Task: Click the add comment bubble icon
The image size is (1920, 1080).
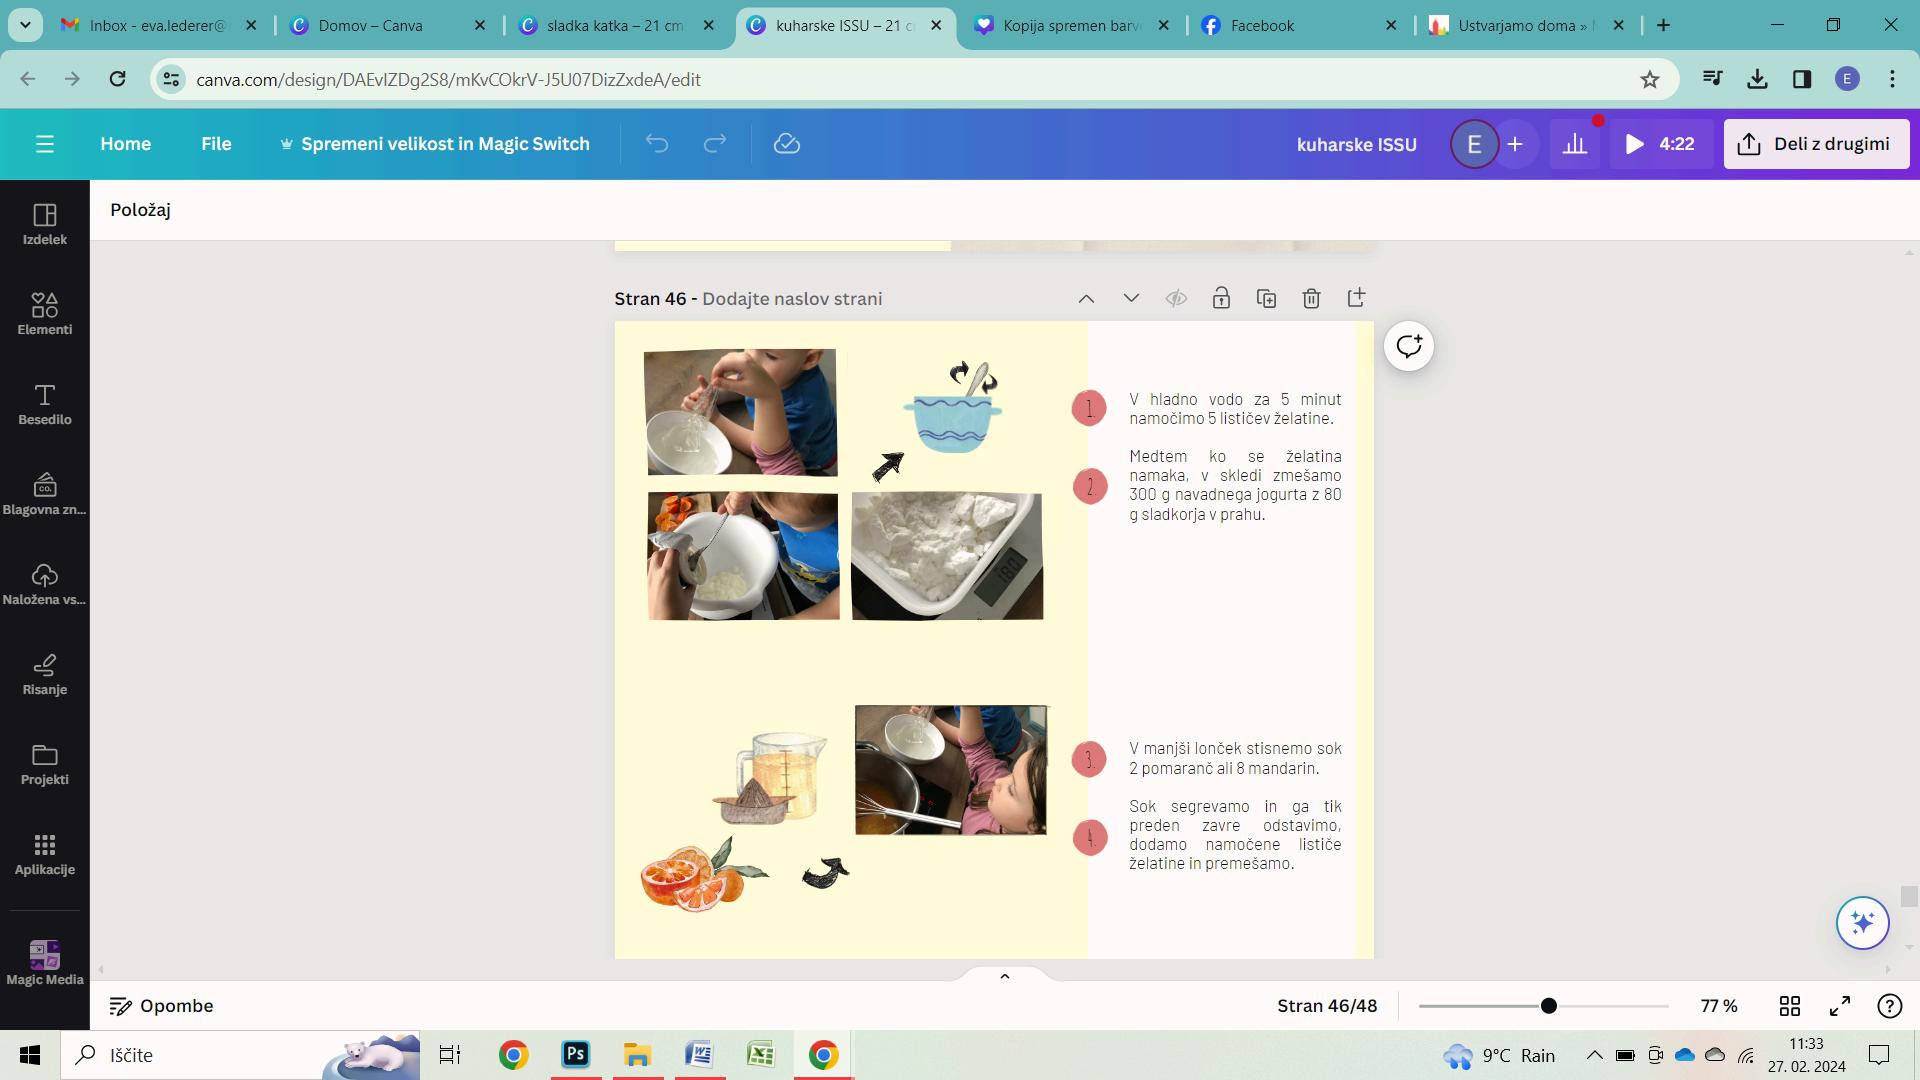Action: [1408, 346]
